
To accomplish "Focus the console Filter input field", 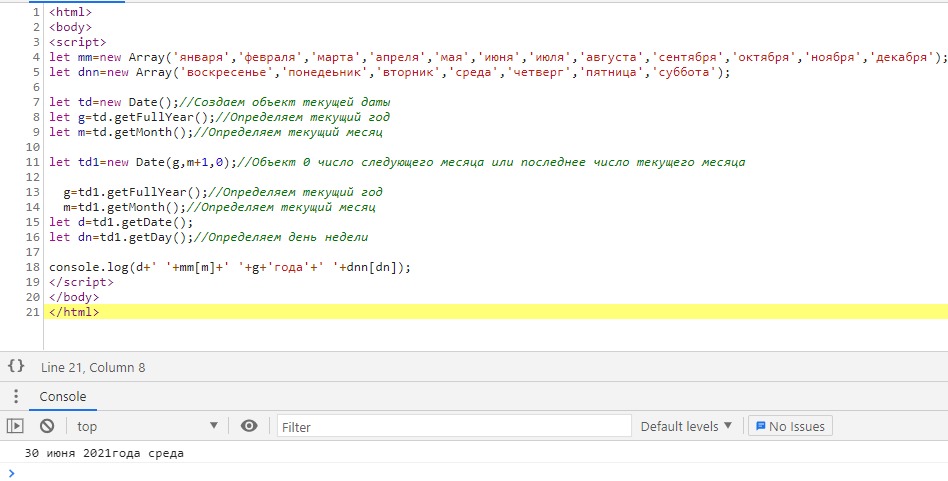I will (454, 426).
